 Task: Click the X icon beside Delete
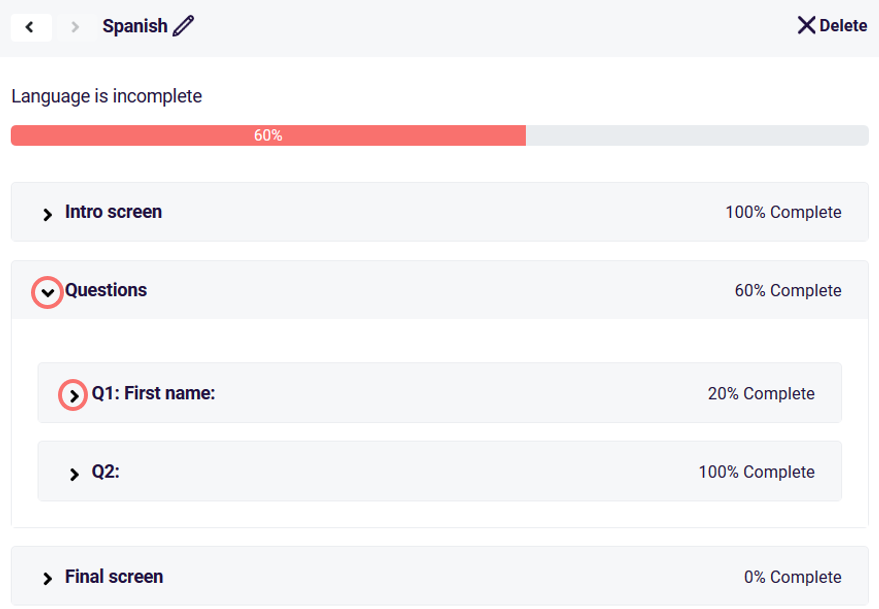pyautogui.click(x=806, y=25)
